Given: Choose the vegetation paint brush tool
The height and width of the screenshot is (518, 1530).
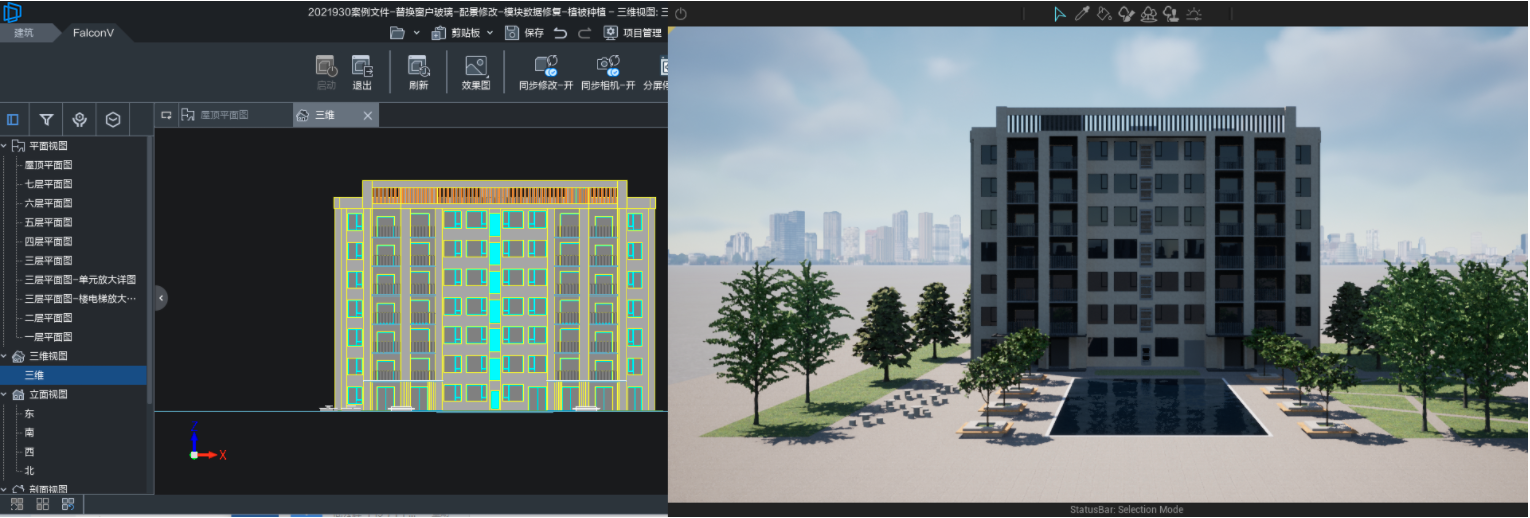Looking at the screenshot, I should pos(1126,14).
